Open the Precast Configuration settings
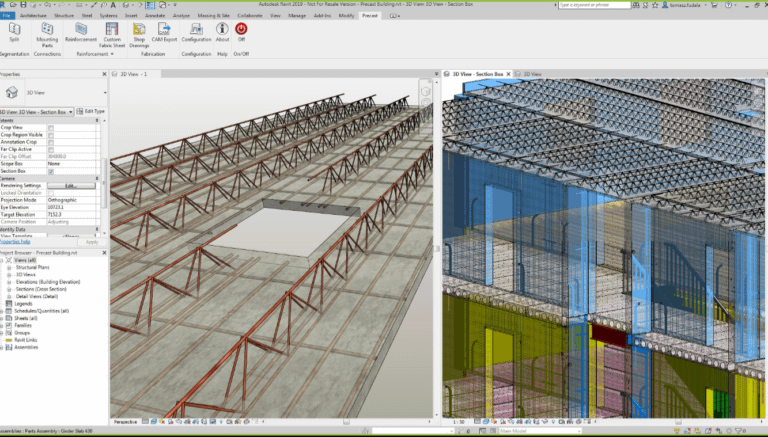768x437 pixels. coord(196,32)
